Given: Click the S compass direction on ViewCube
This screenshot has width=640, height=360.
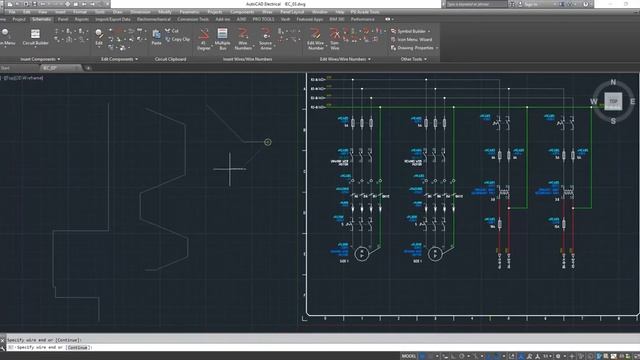Looking at the screenshot, I should [613, 121].
